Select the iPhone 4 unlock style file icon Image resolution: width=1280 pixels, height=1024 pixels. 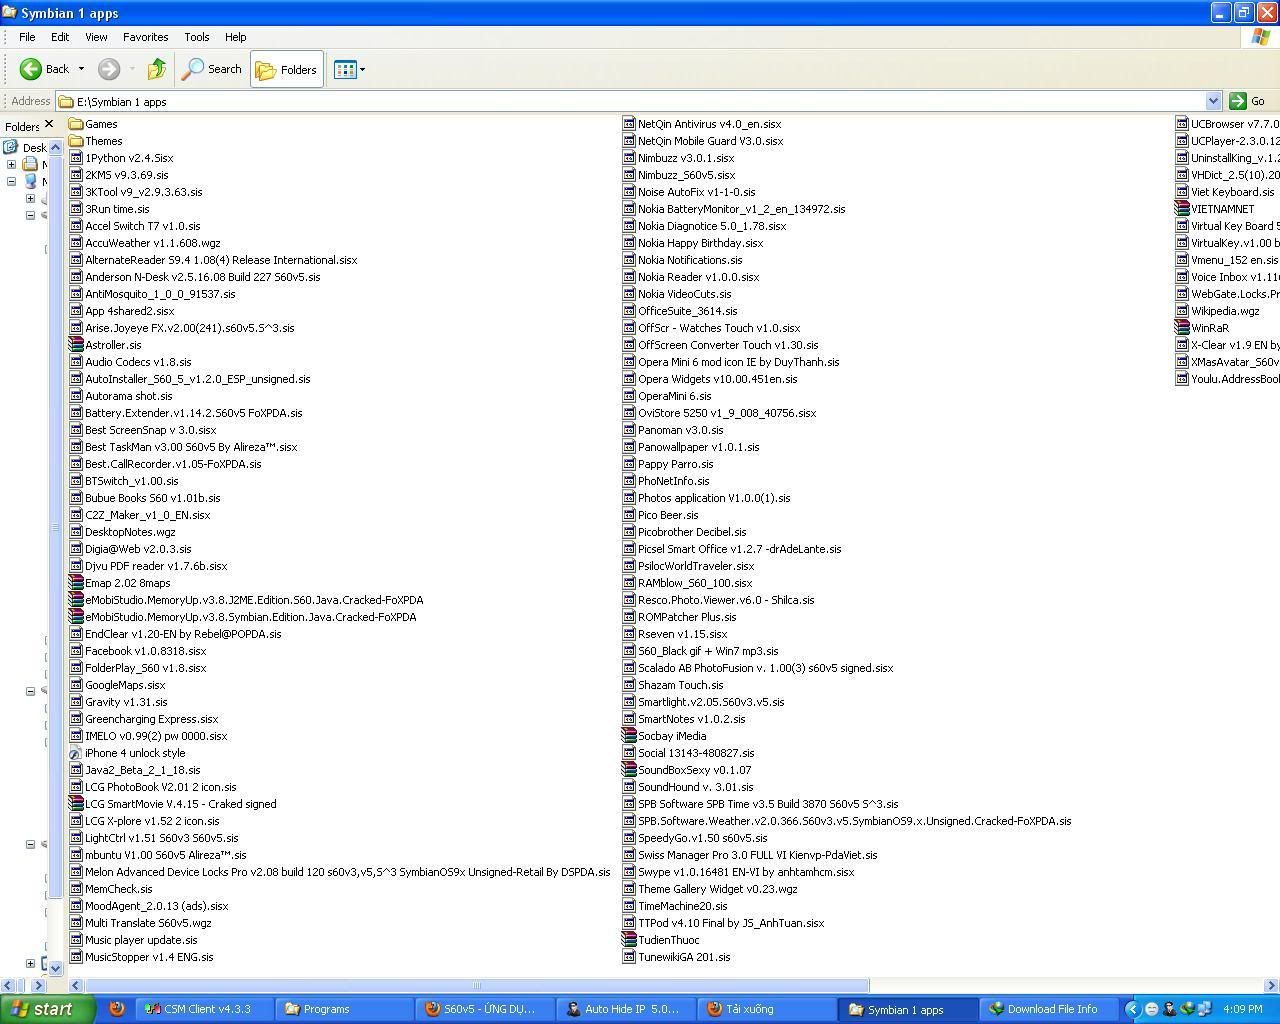point(76,753)
